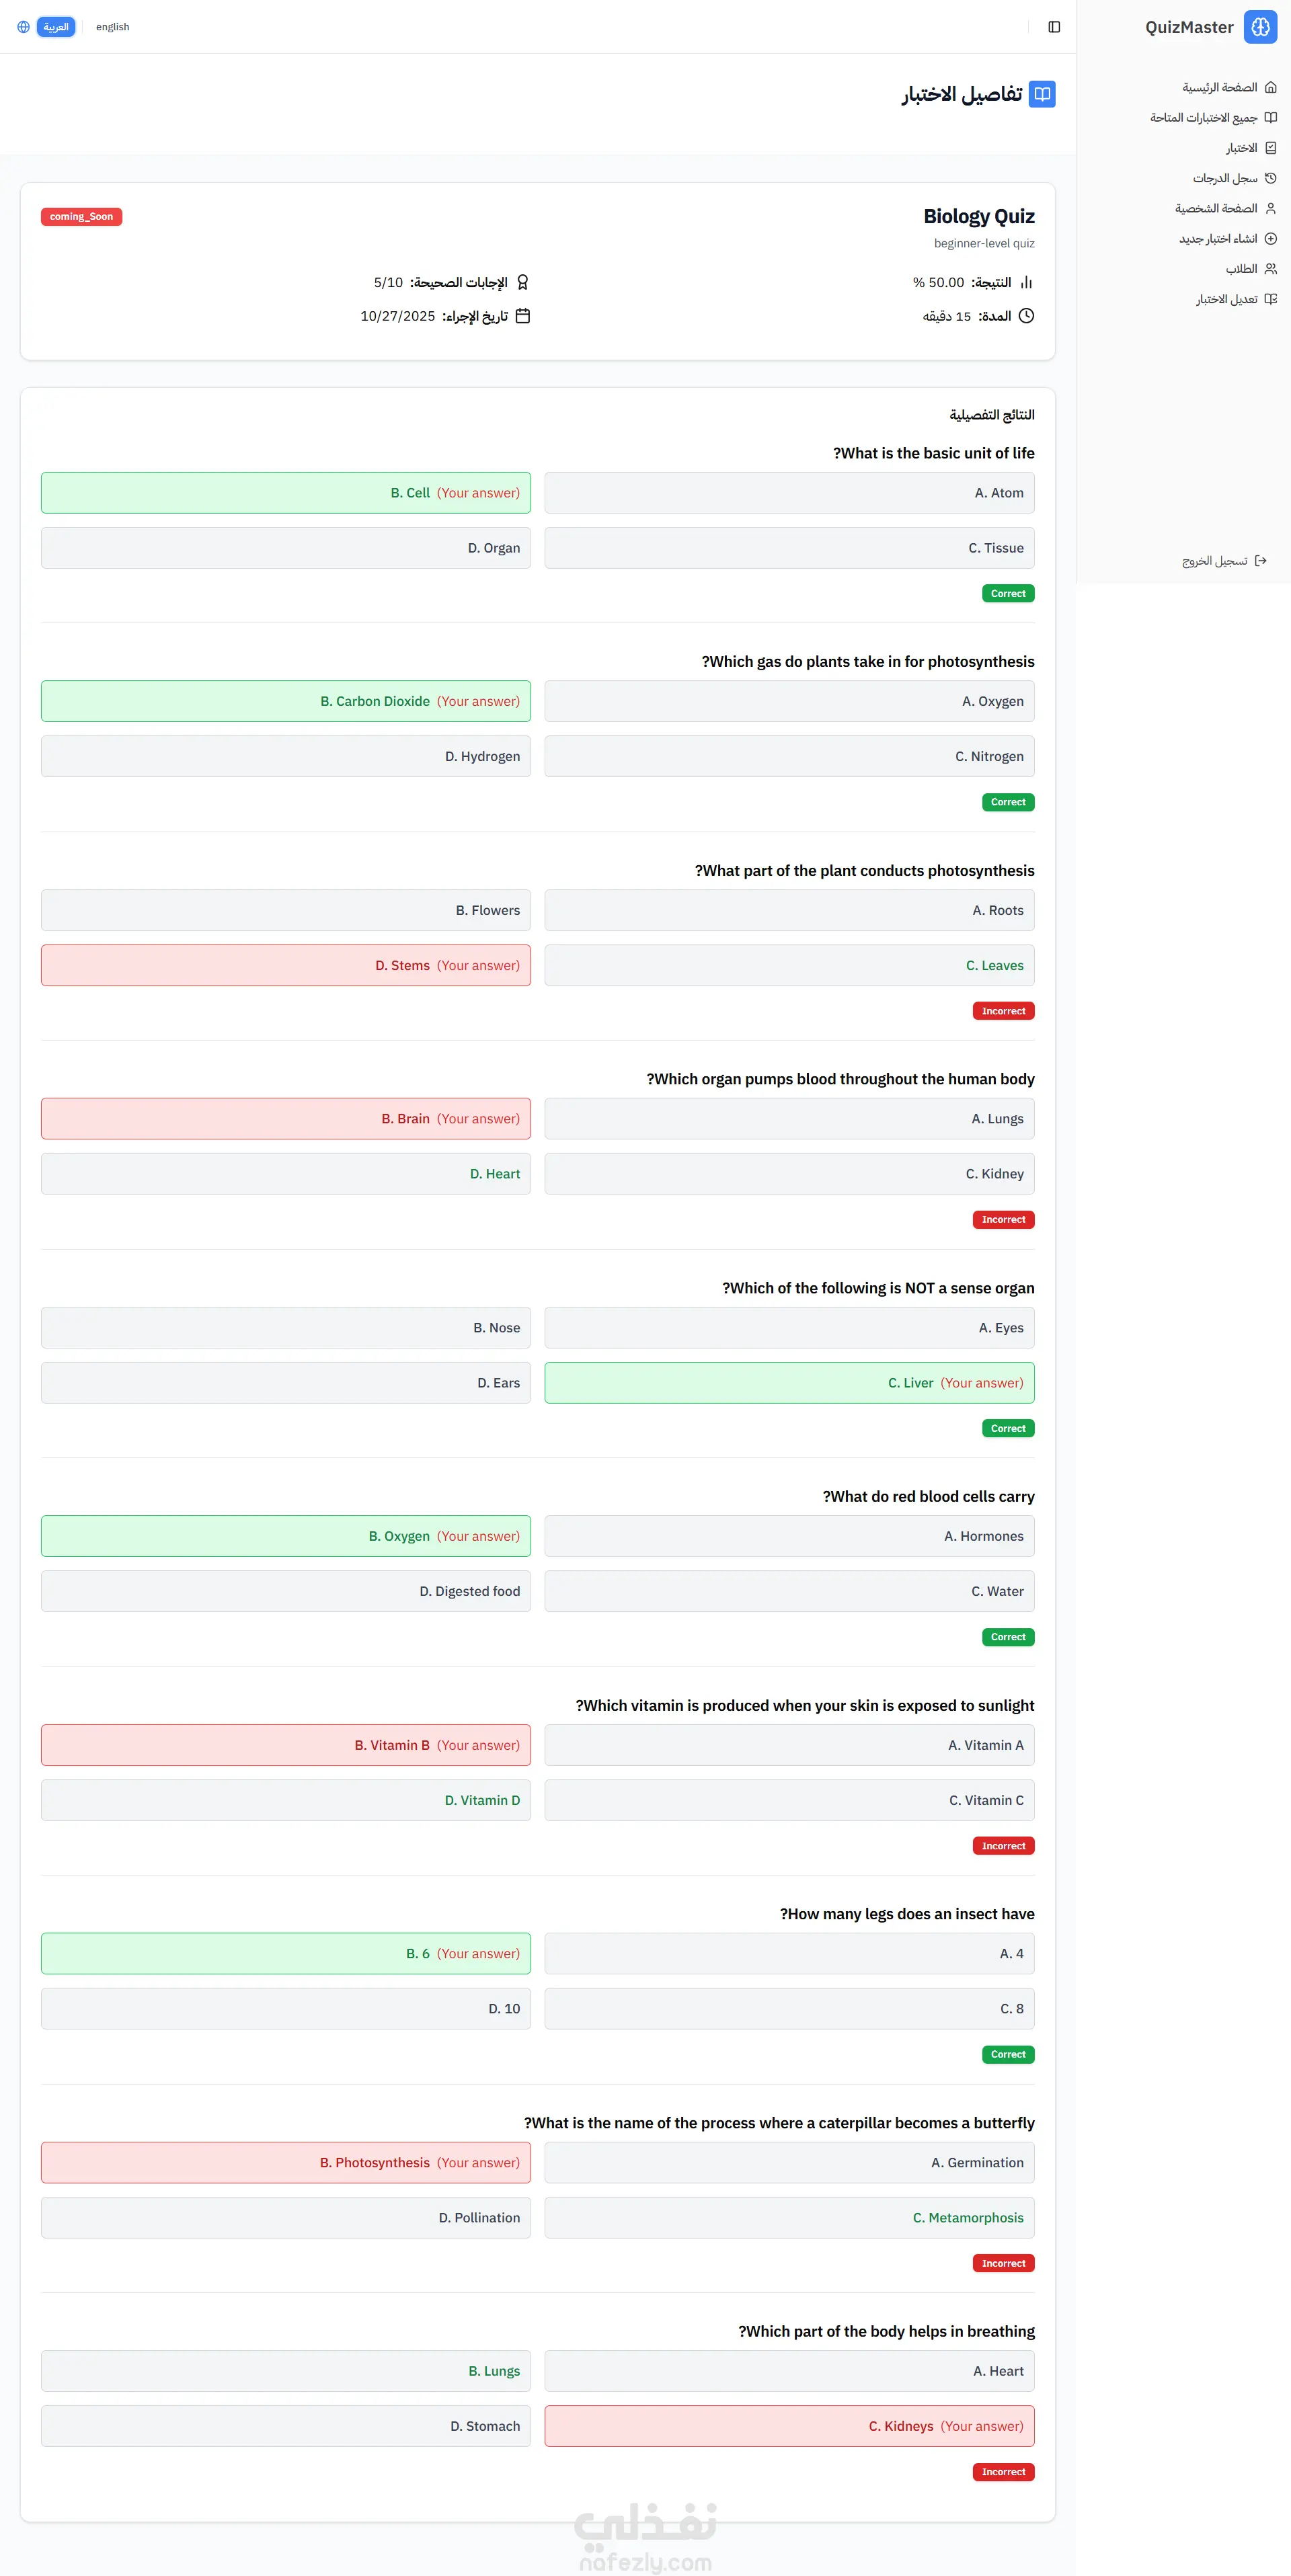Click the history clock icon beside سجل الدرجات
Viewport: 1291px width, 2576px height.
1270,178
